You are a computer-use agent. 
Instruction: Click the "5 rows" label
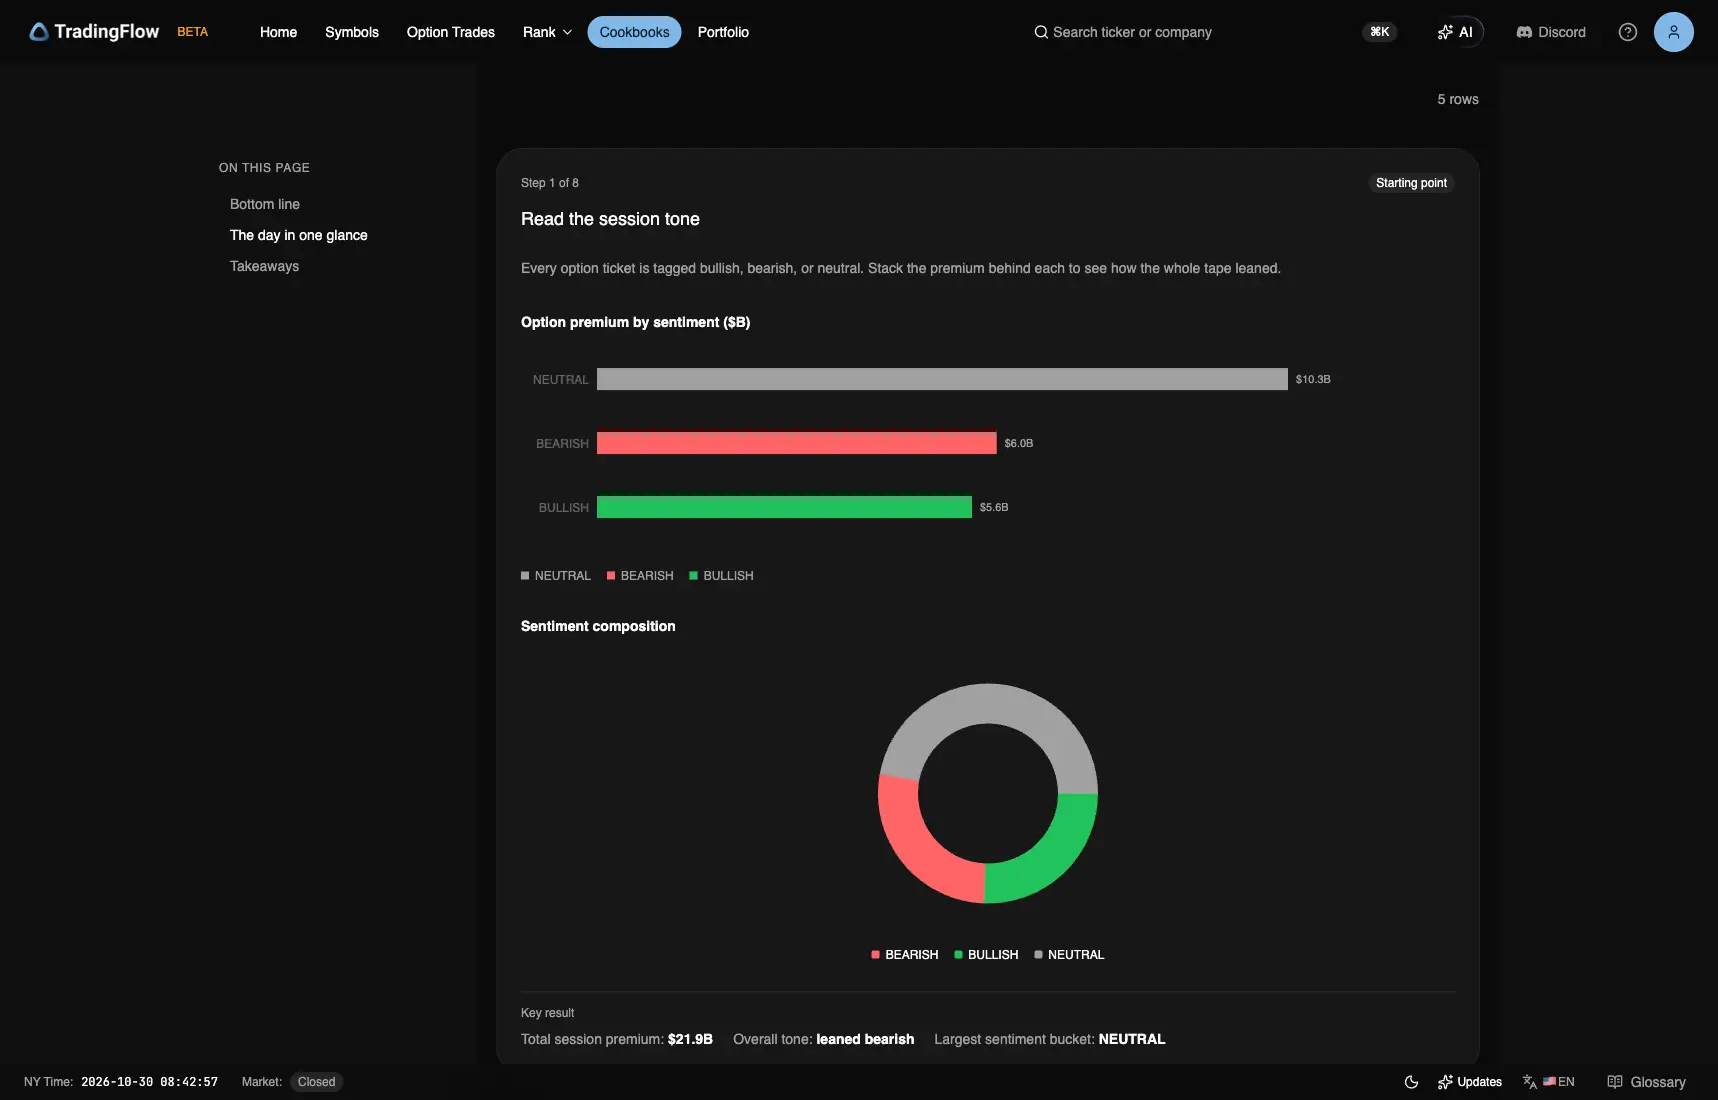click(x=1458, y=99)
